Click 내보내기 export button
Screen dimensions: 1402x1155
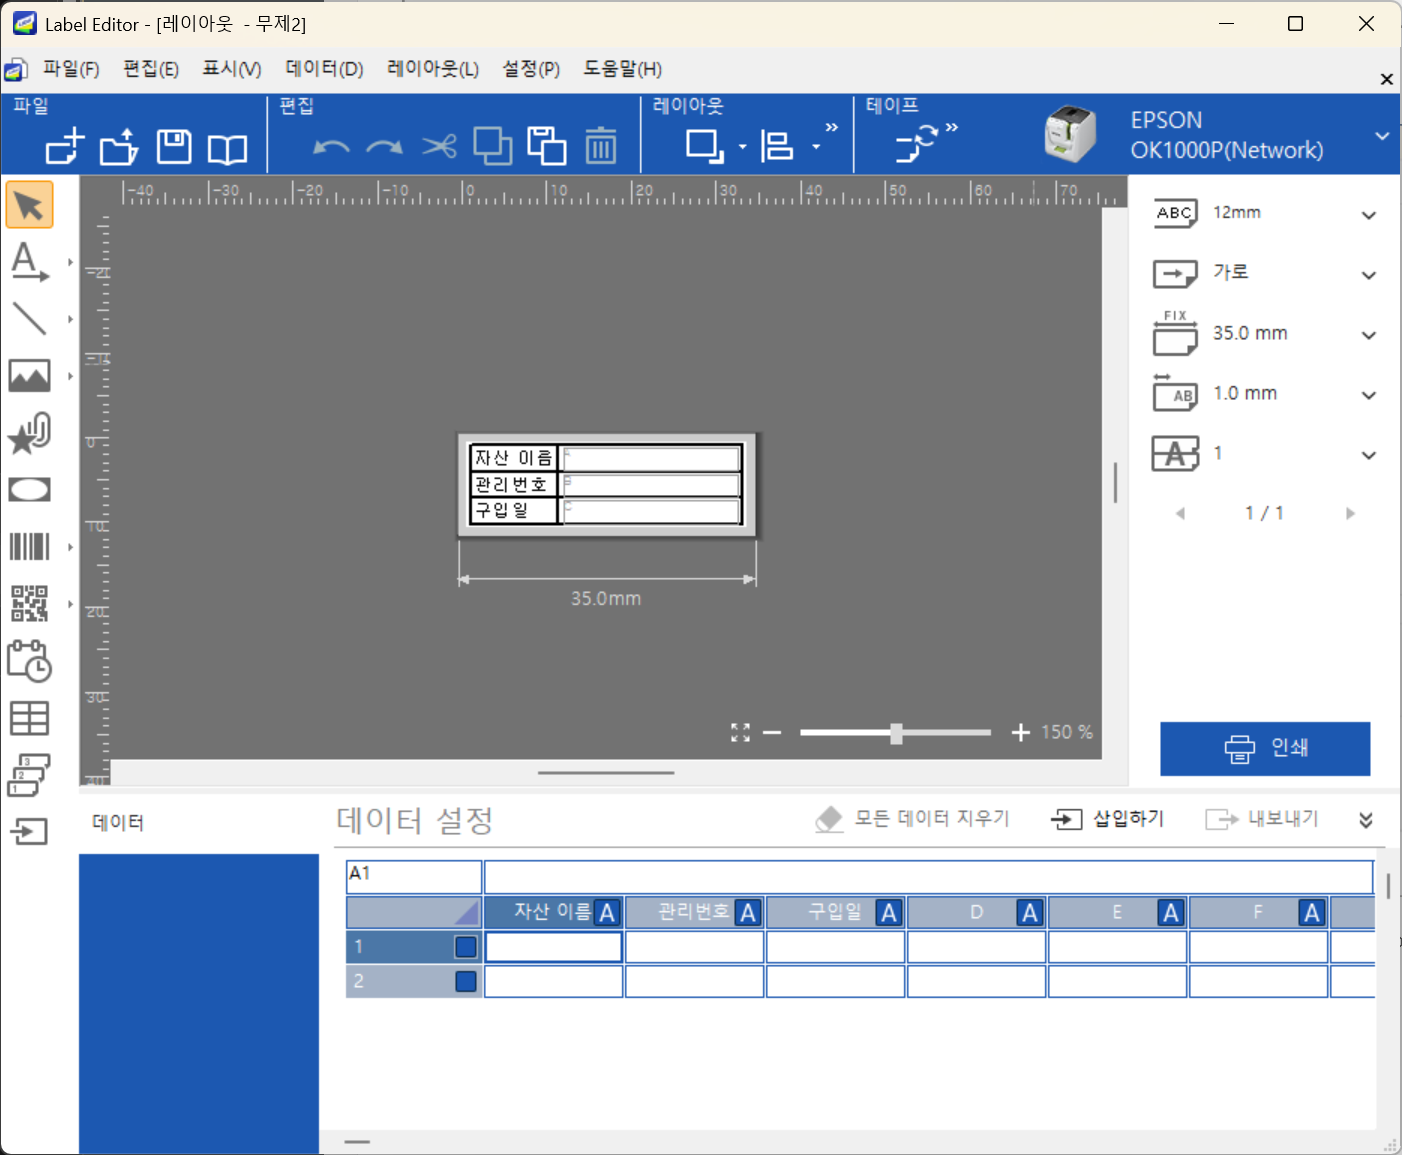pos(1262,819)
